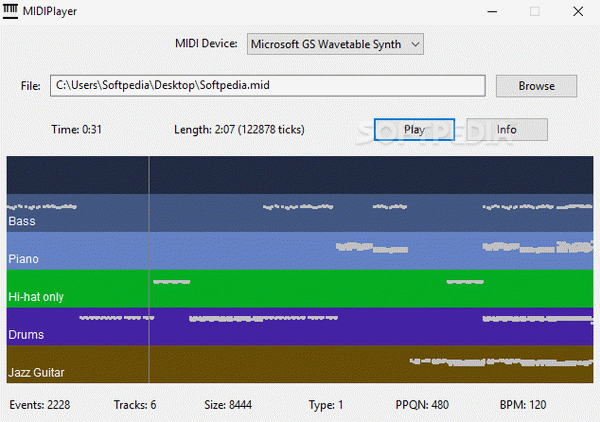
Task: Click the BPM: 120 status entry
Action: 523,405
